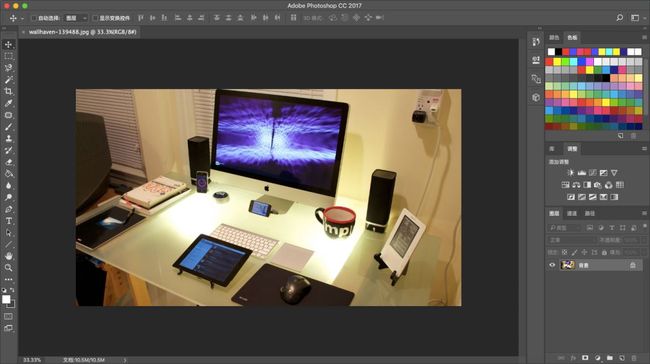Open the layer filter type dropdown
Image resolution: width=650 pixels, height=364 pixels.
tap(563, 228)
